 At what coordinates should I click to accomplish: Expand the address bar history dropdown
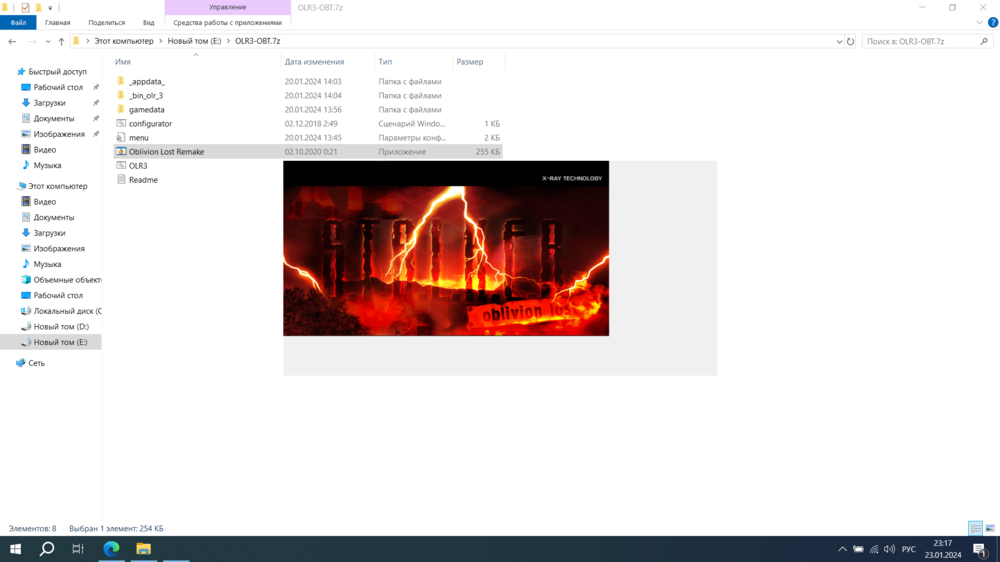click(839, 42)
